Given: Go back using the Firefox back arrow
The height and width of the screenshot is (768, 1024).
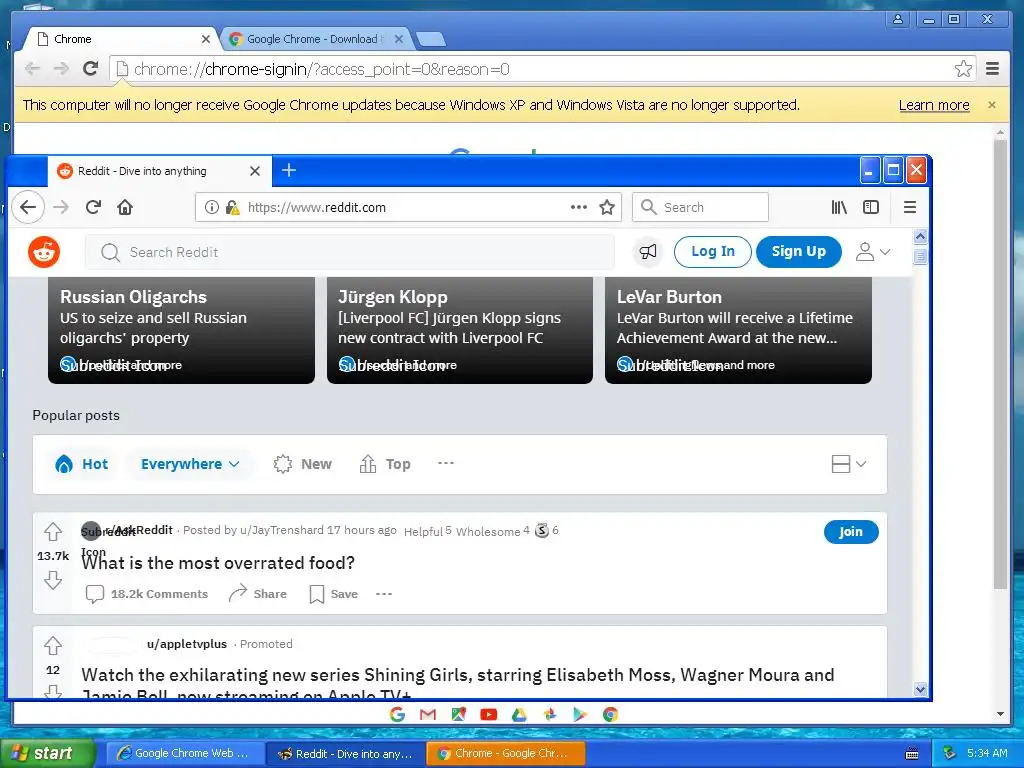Looking at the screenshot, I should [x=27, y=208].
